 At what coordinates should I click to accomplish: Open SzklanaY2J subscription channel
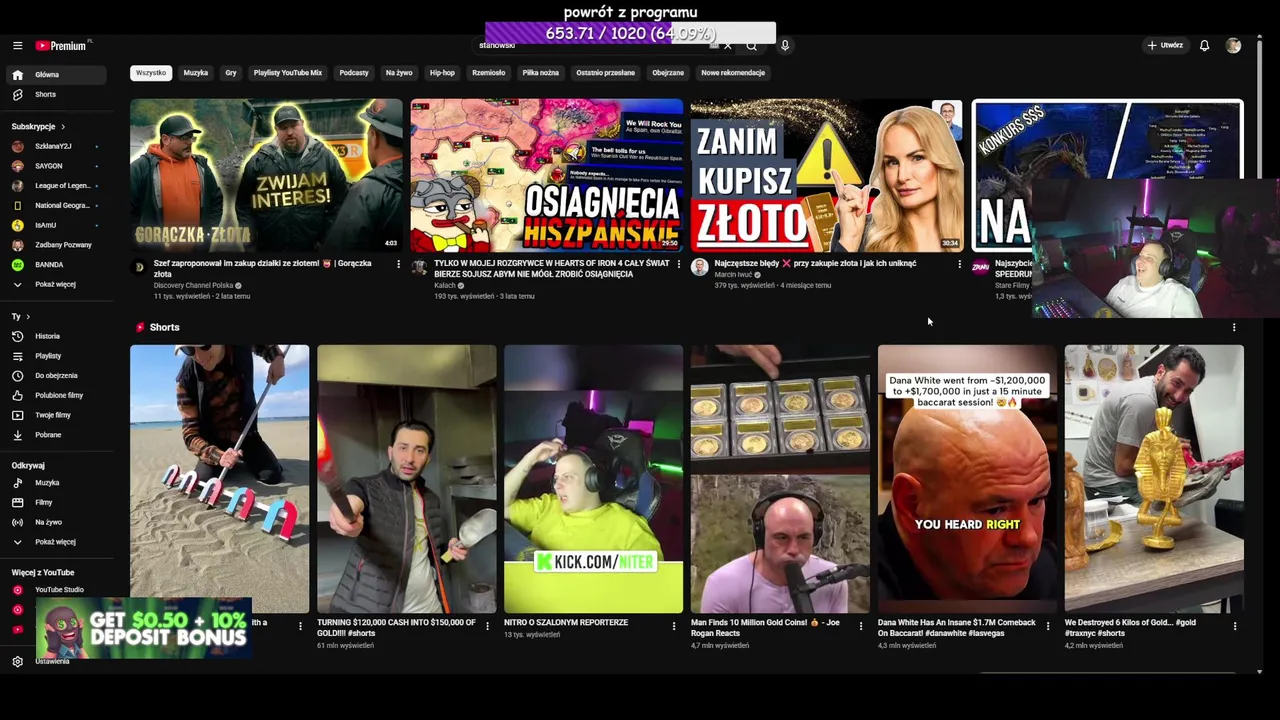55,147
